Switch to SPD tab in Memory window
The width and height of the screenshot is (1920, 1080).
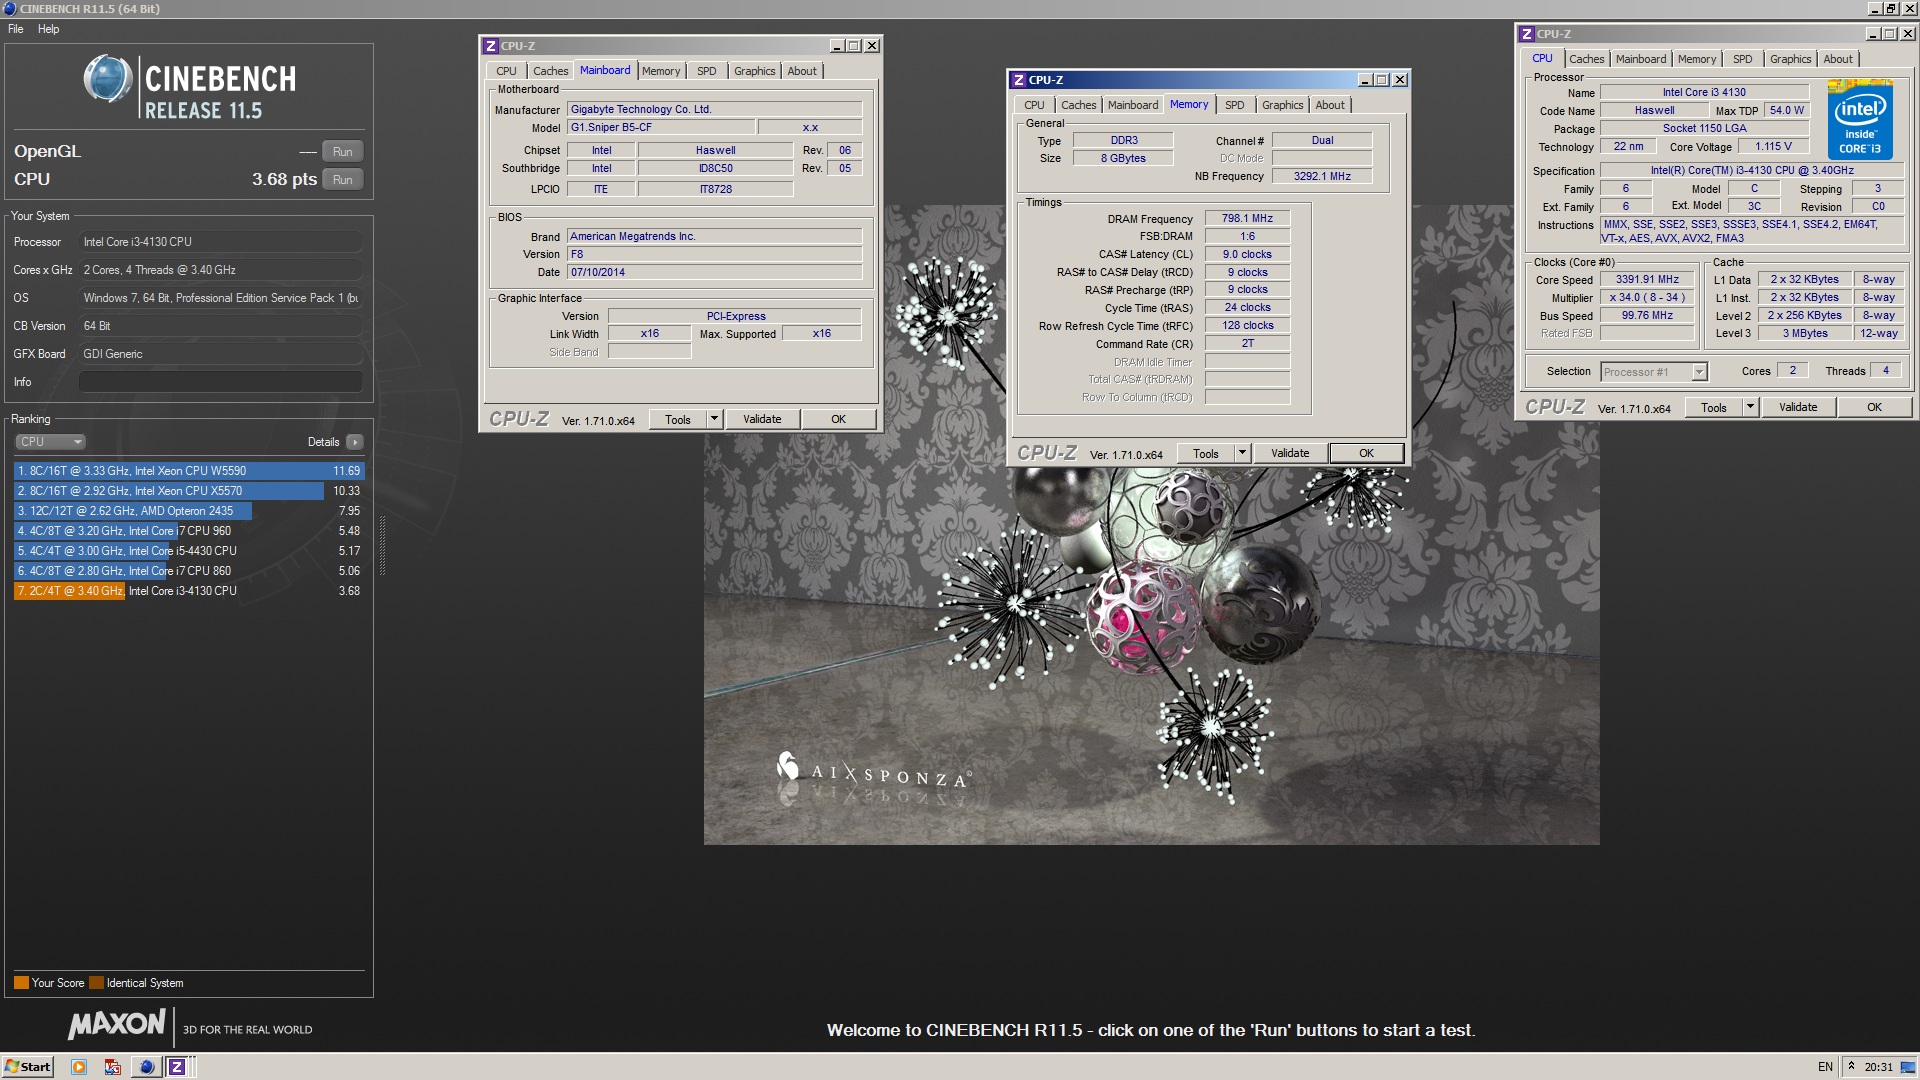click(1235, 105)
